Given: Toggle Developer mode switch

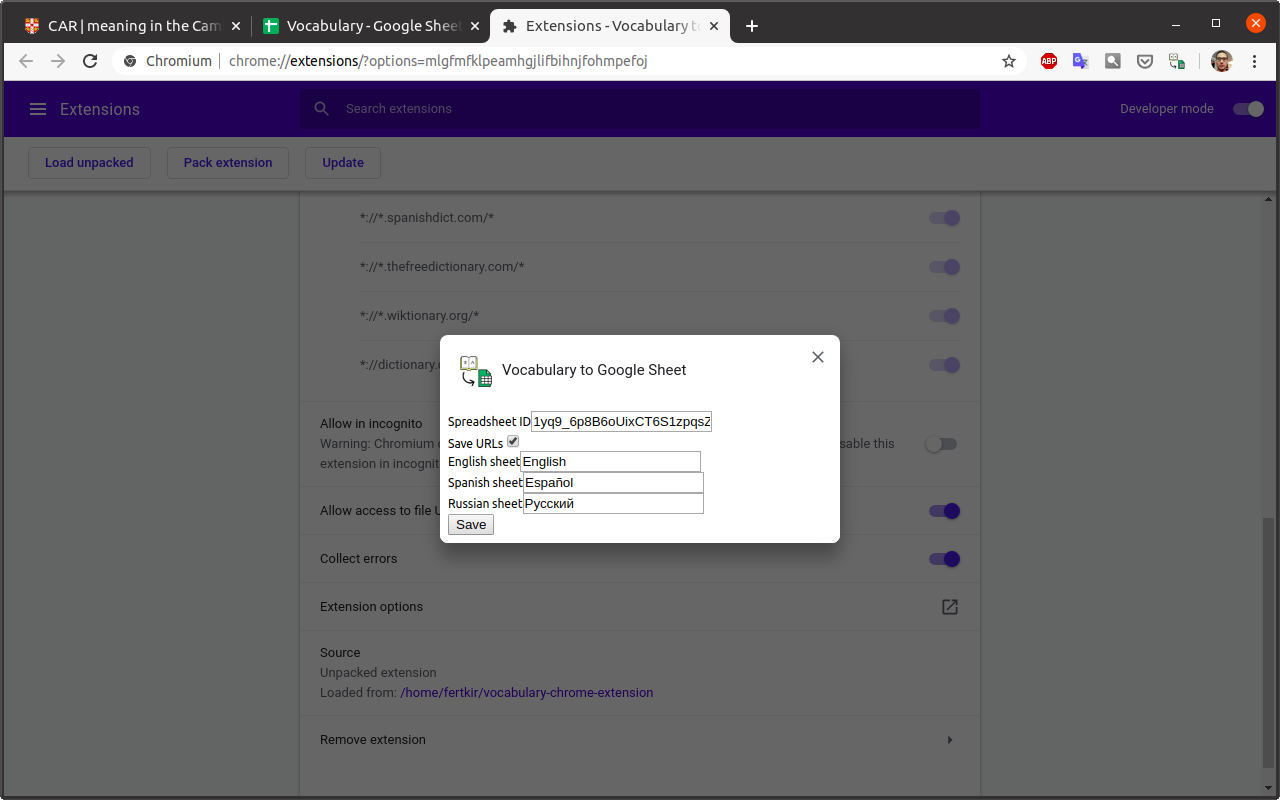Looking at the screenshot, I should click(1248, 109).
